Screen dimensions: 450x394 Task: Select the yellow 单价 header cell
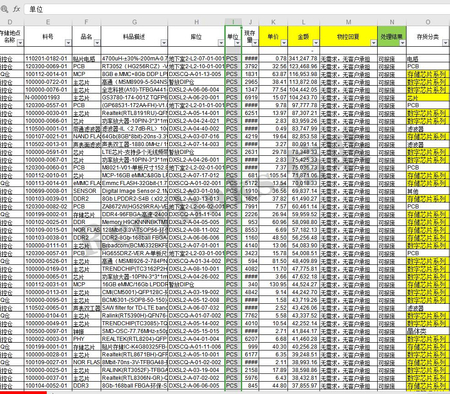(273, 36)
